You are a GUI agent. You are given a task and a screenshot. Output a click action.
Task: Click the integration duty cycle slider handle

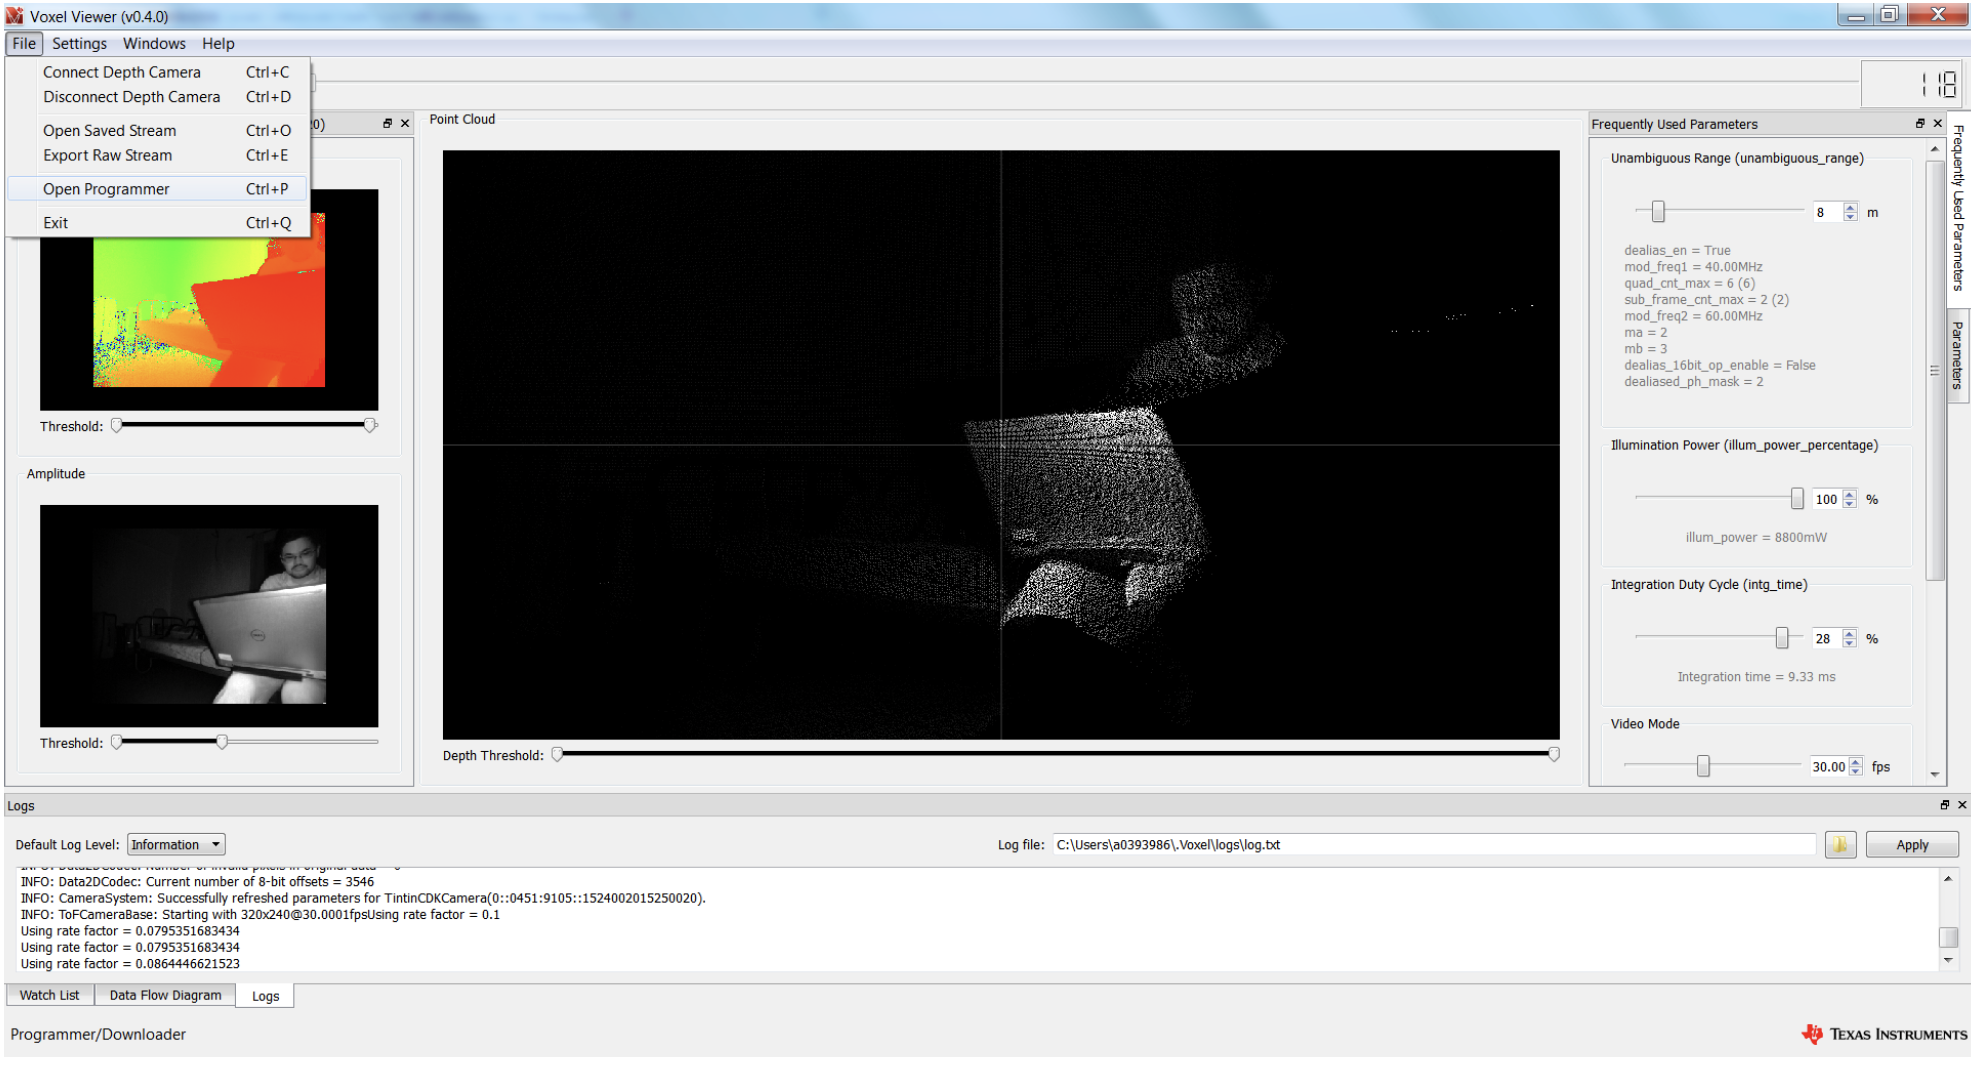1782,637
